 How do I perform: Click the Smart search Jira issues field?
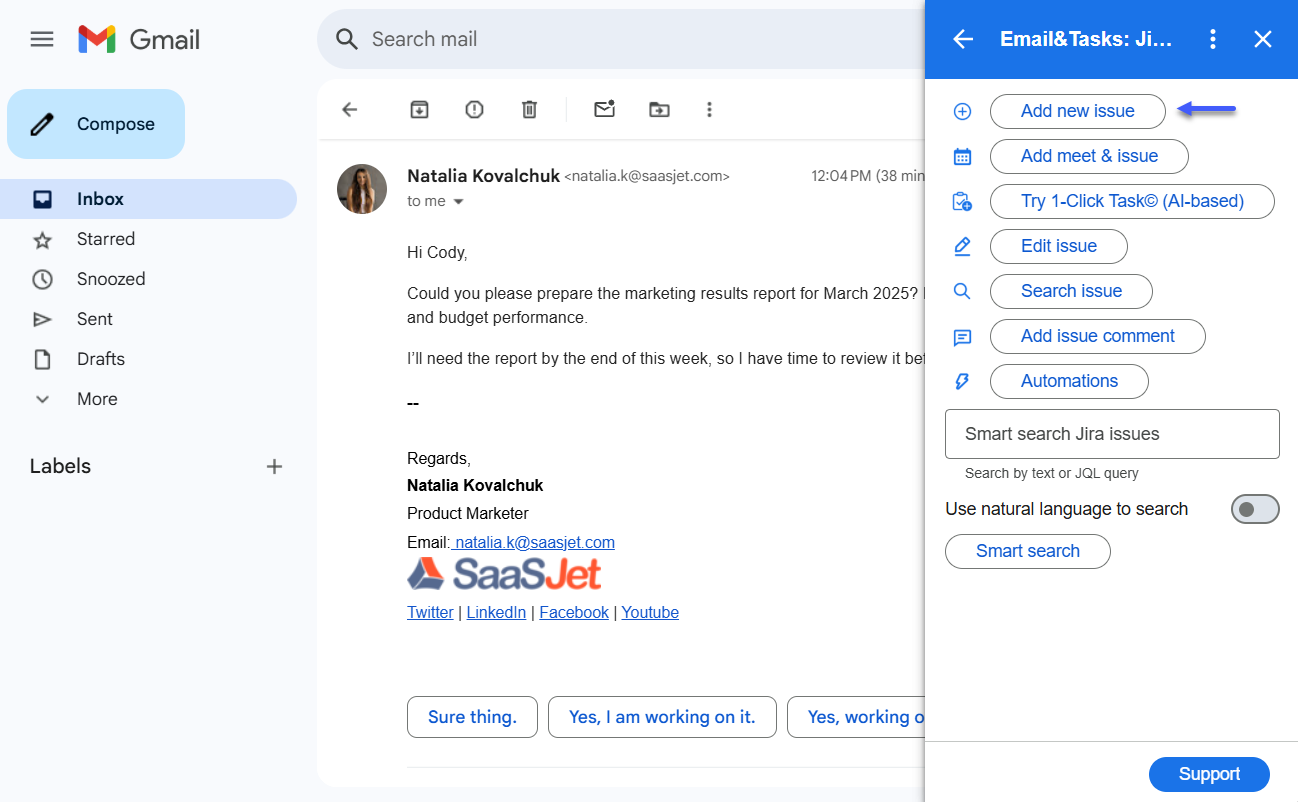coord(1112,434)
